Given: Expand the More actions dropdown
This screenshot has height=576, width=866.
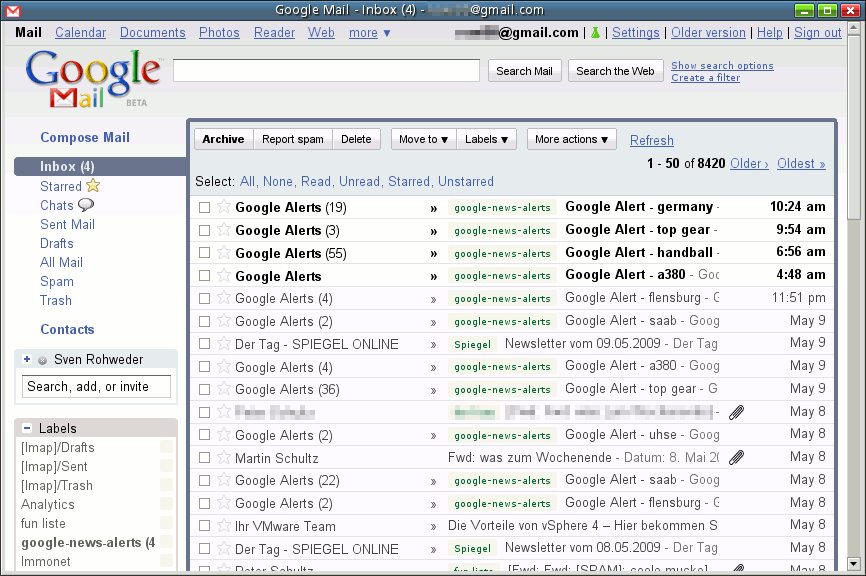Looking at the screenshot, I should tap(571, 140).
